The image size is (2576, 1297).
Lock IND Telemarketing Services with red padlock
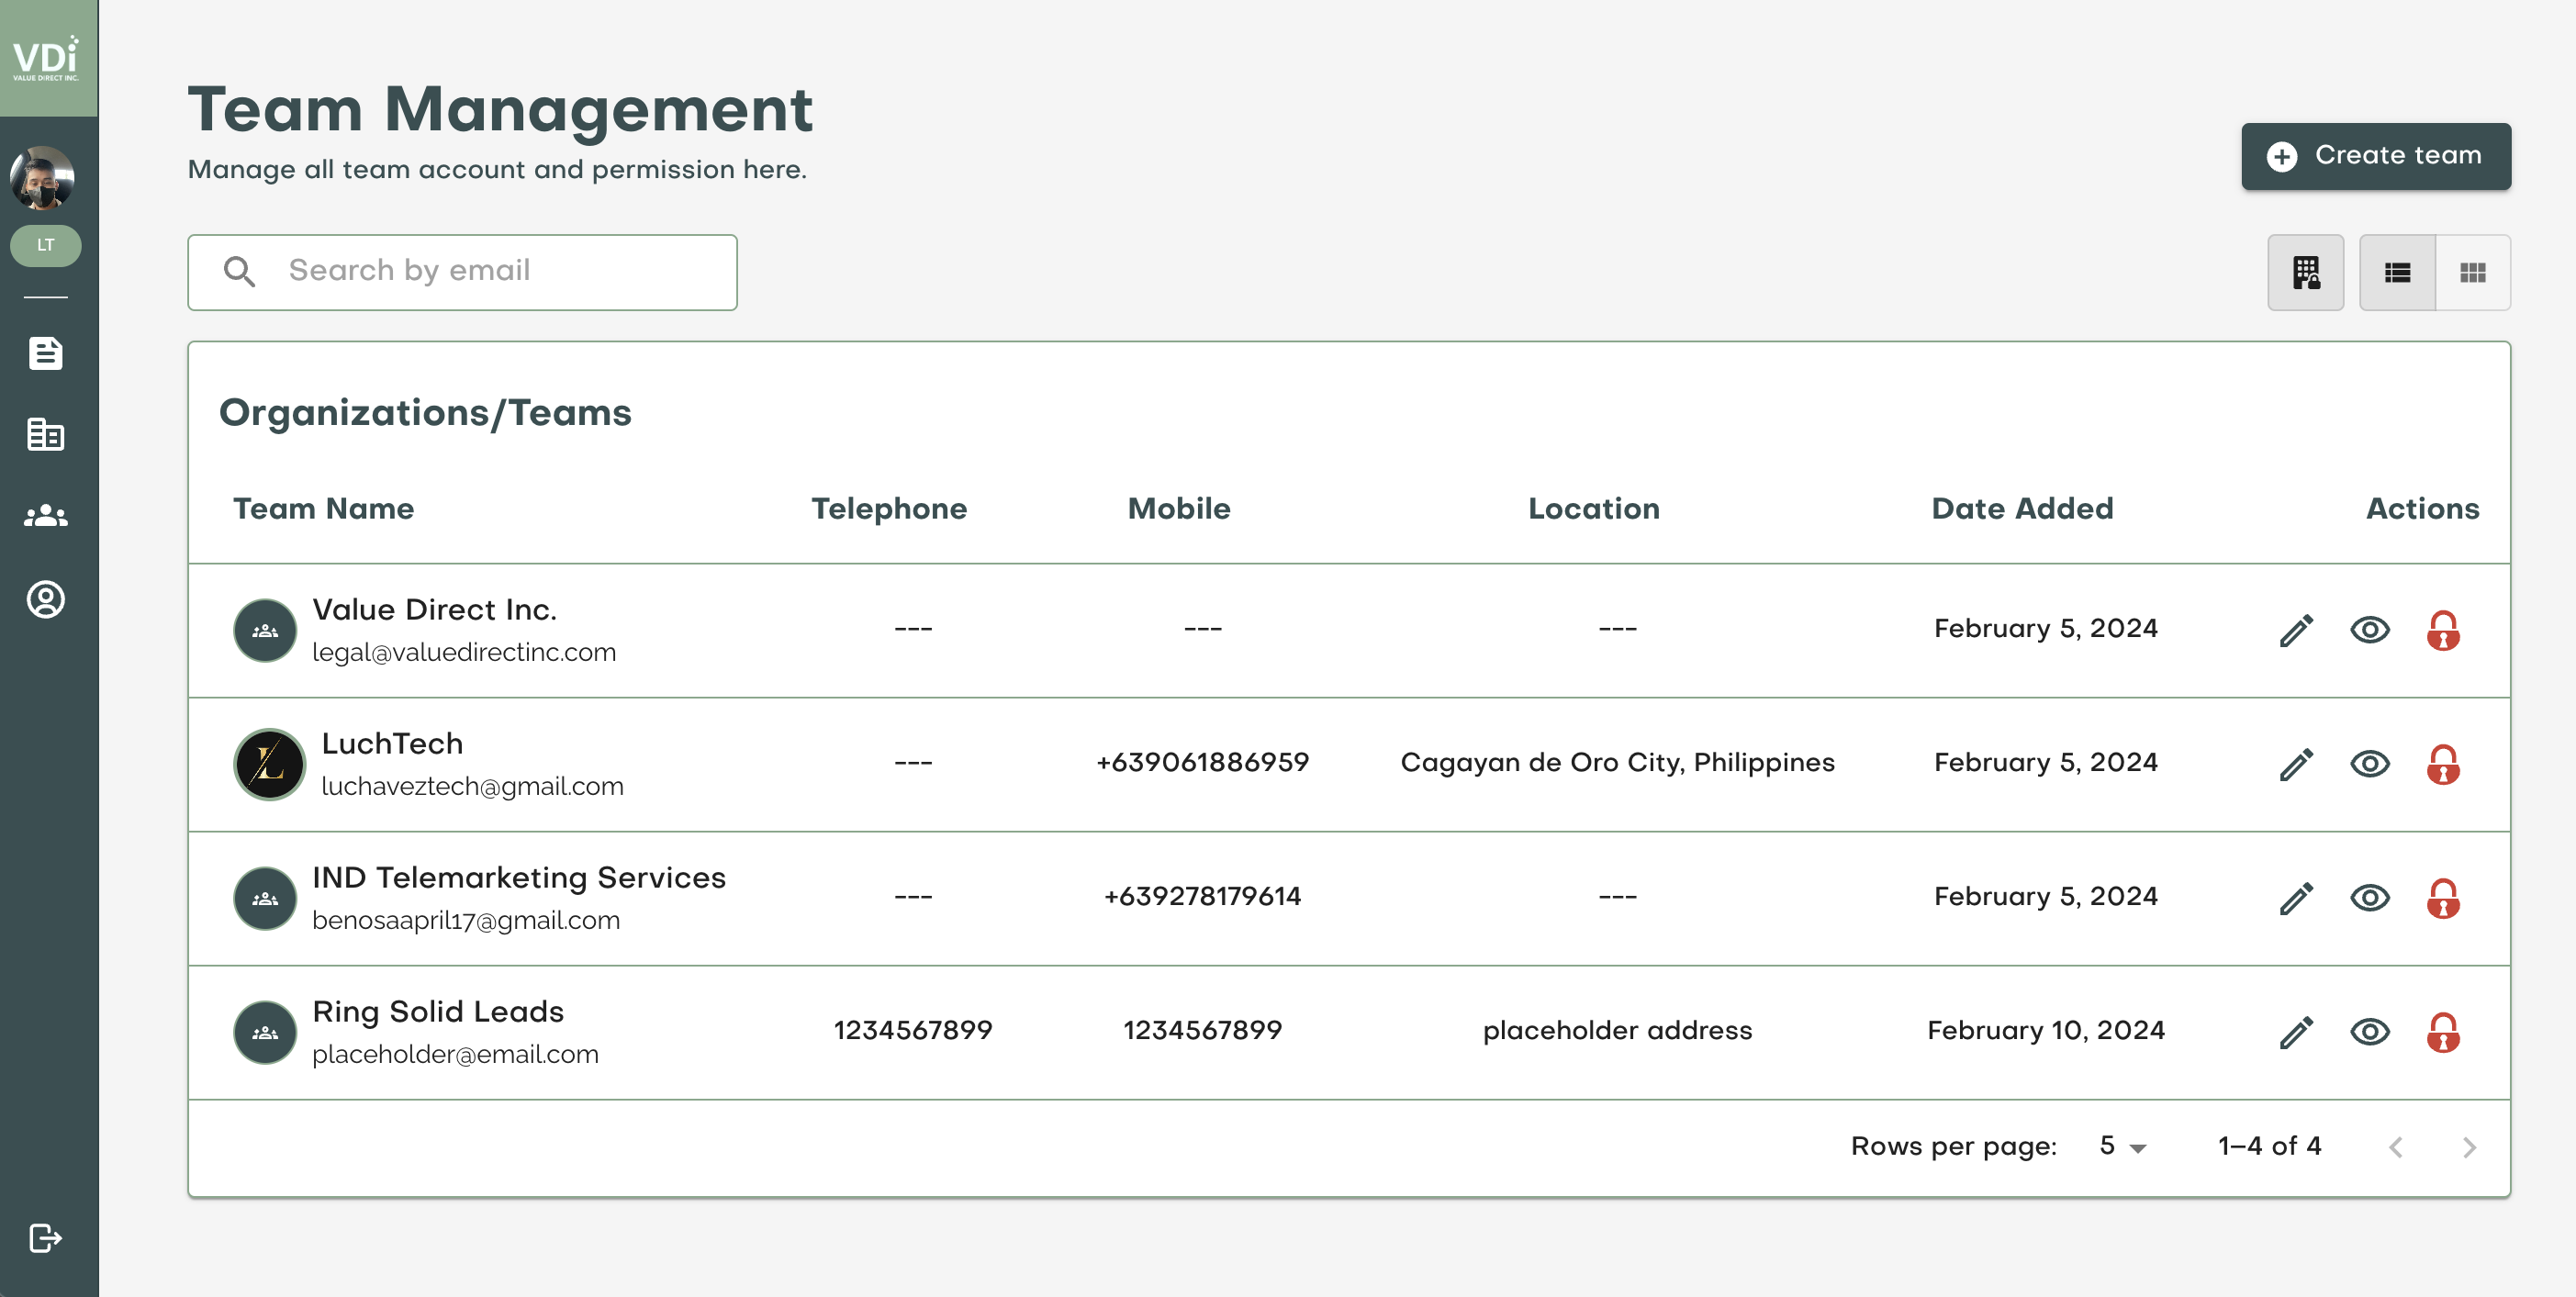(2446, 898)
